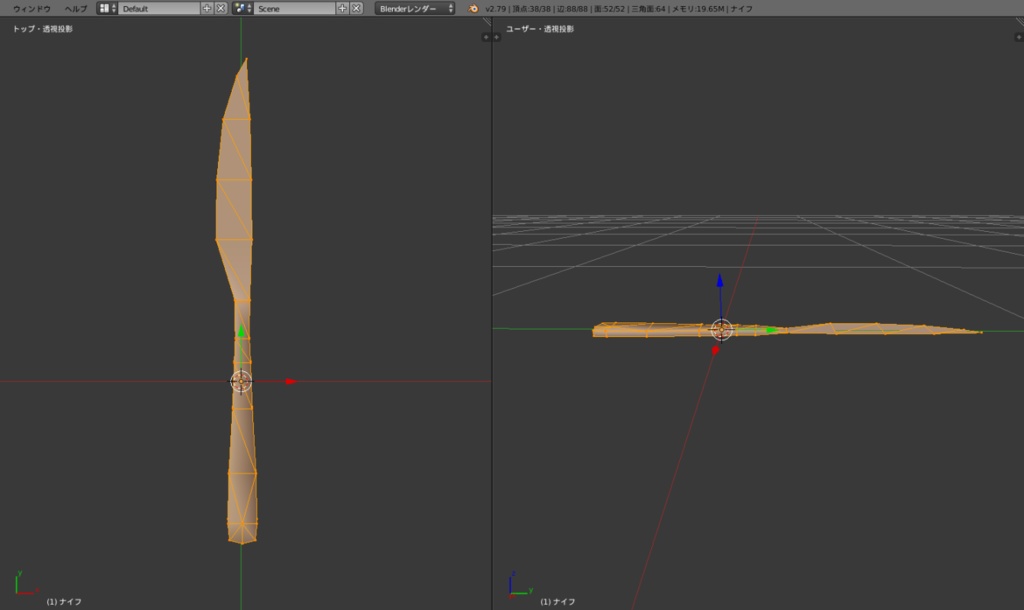Click the Scene name field
This screenshot has height=610, width=1024.
point(295,8)
